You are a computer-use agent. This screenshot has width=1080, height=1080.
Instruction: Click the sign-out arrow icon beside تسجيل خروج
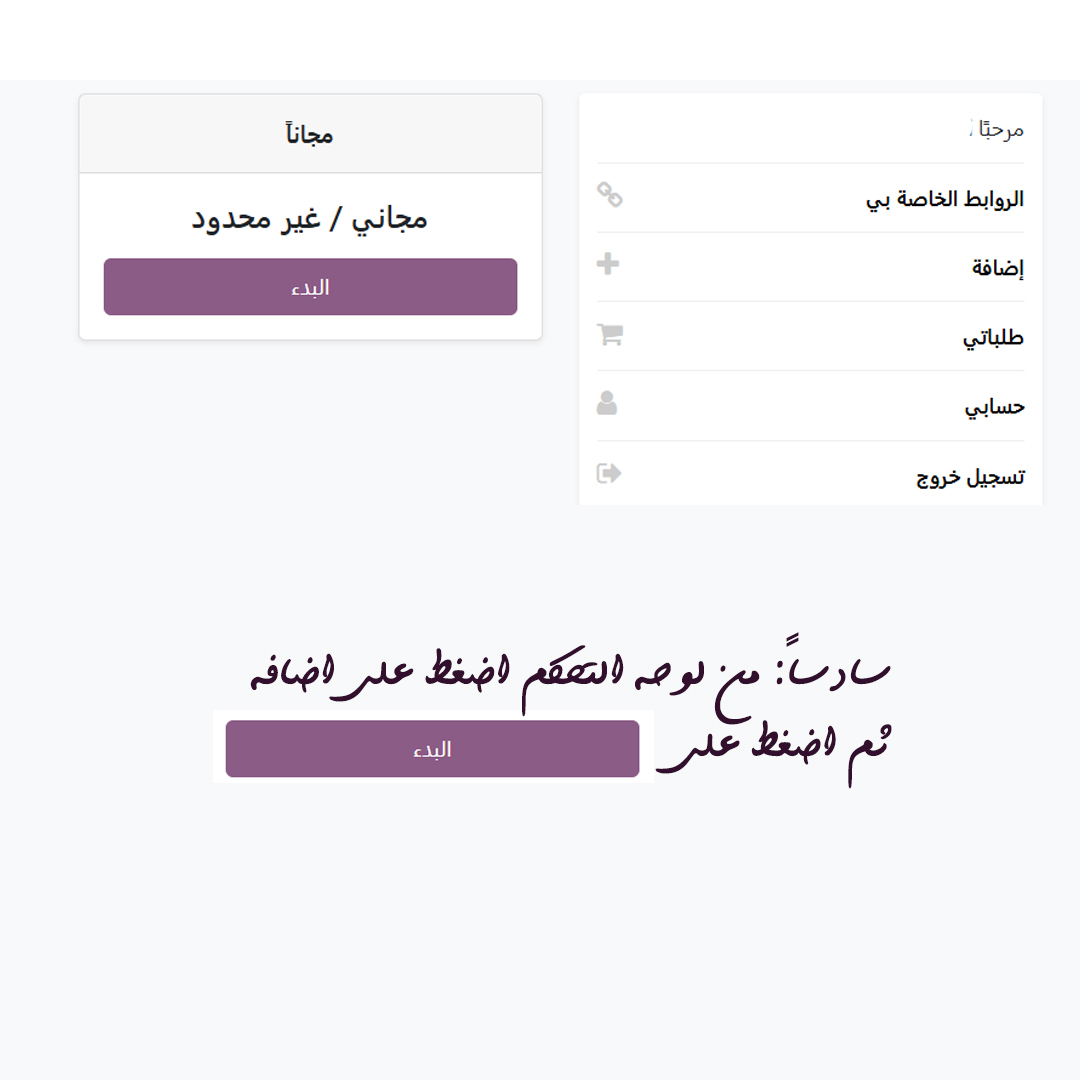point(609,473)
